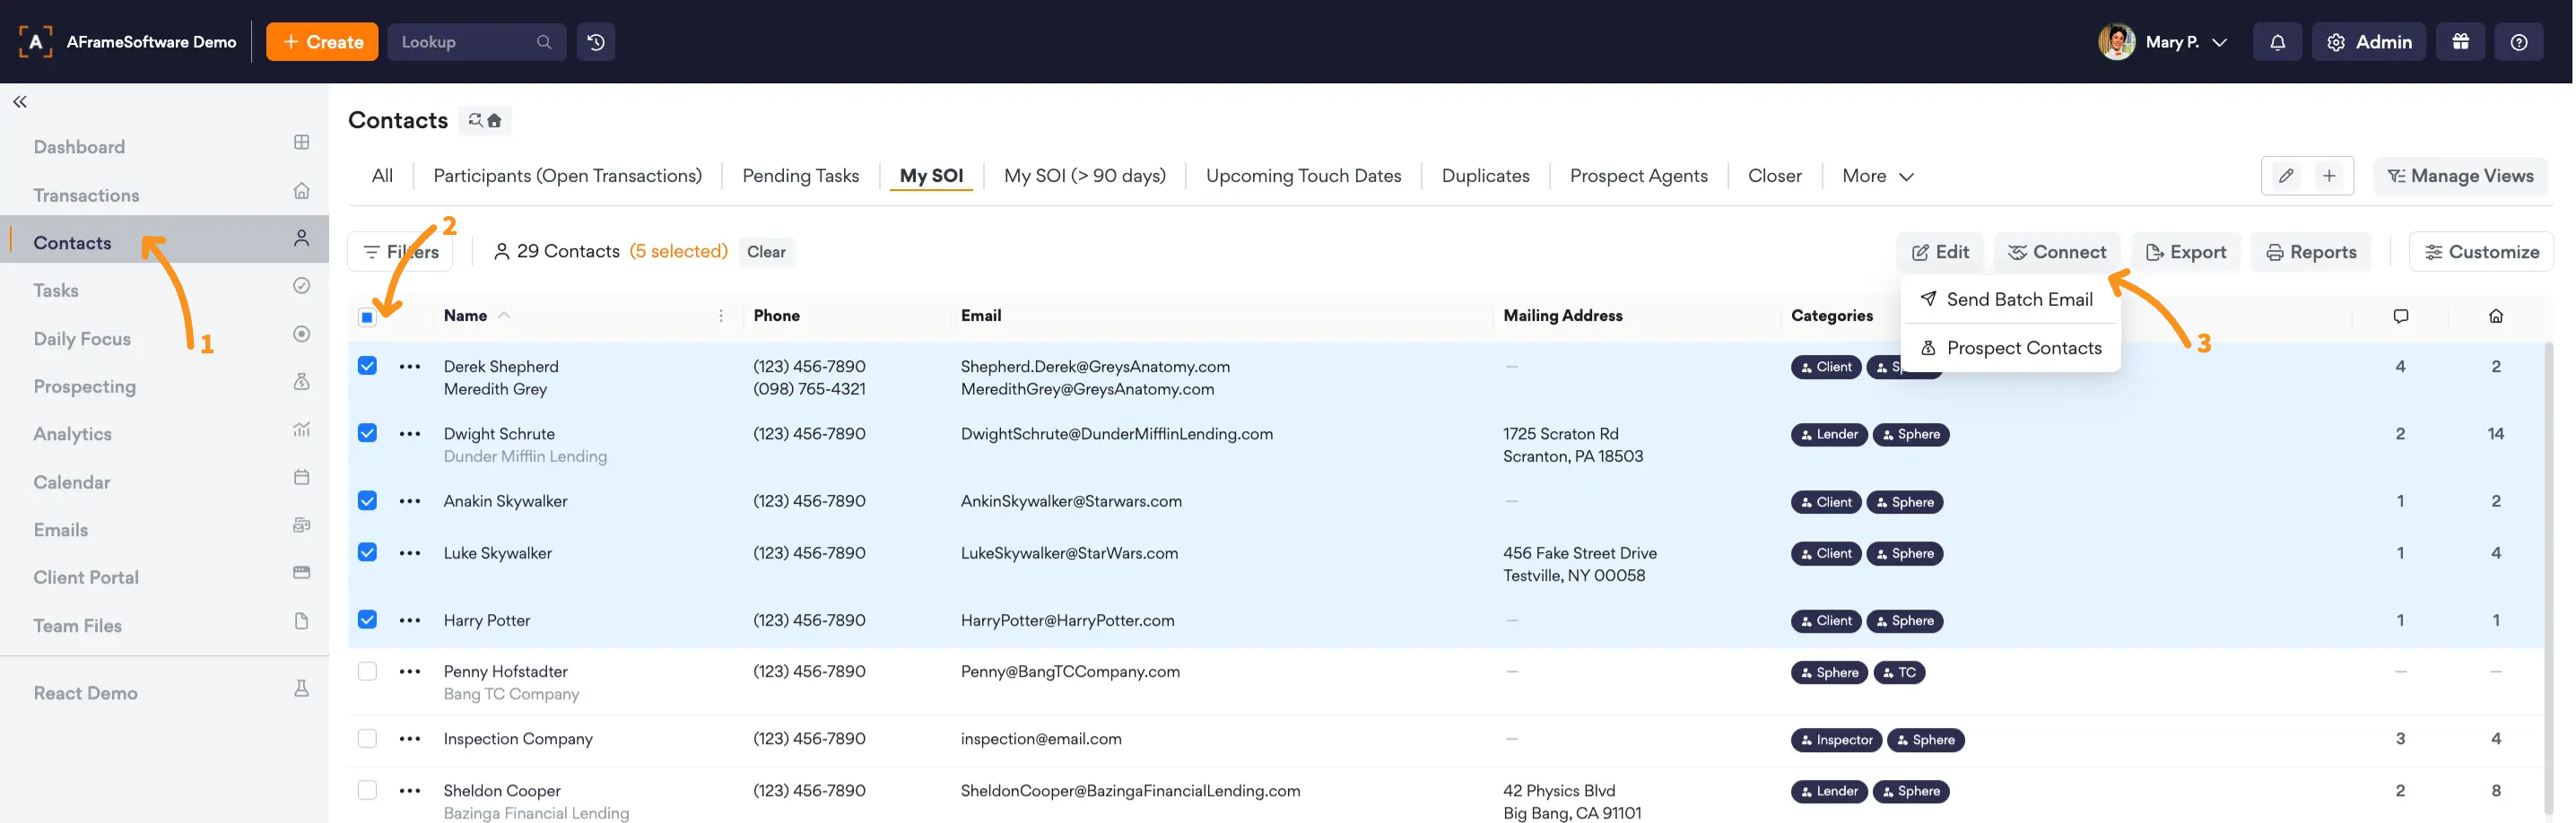Click the Calendar icon in sidebar

tap(301, 478)
